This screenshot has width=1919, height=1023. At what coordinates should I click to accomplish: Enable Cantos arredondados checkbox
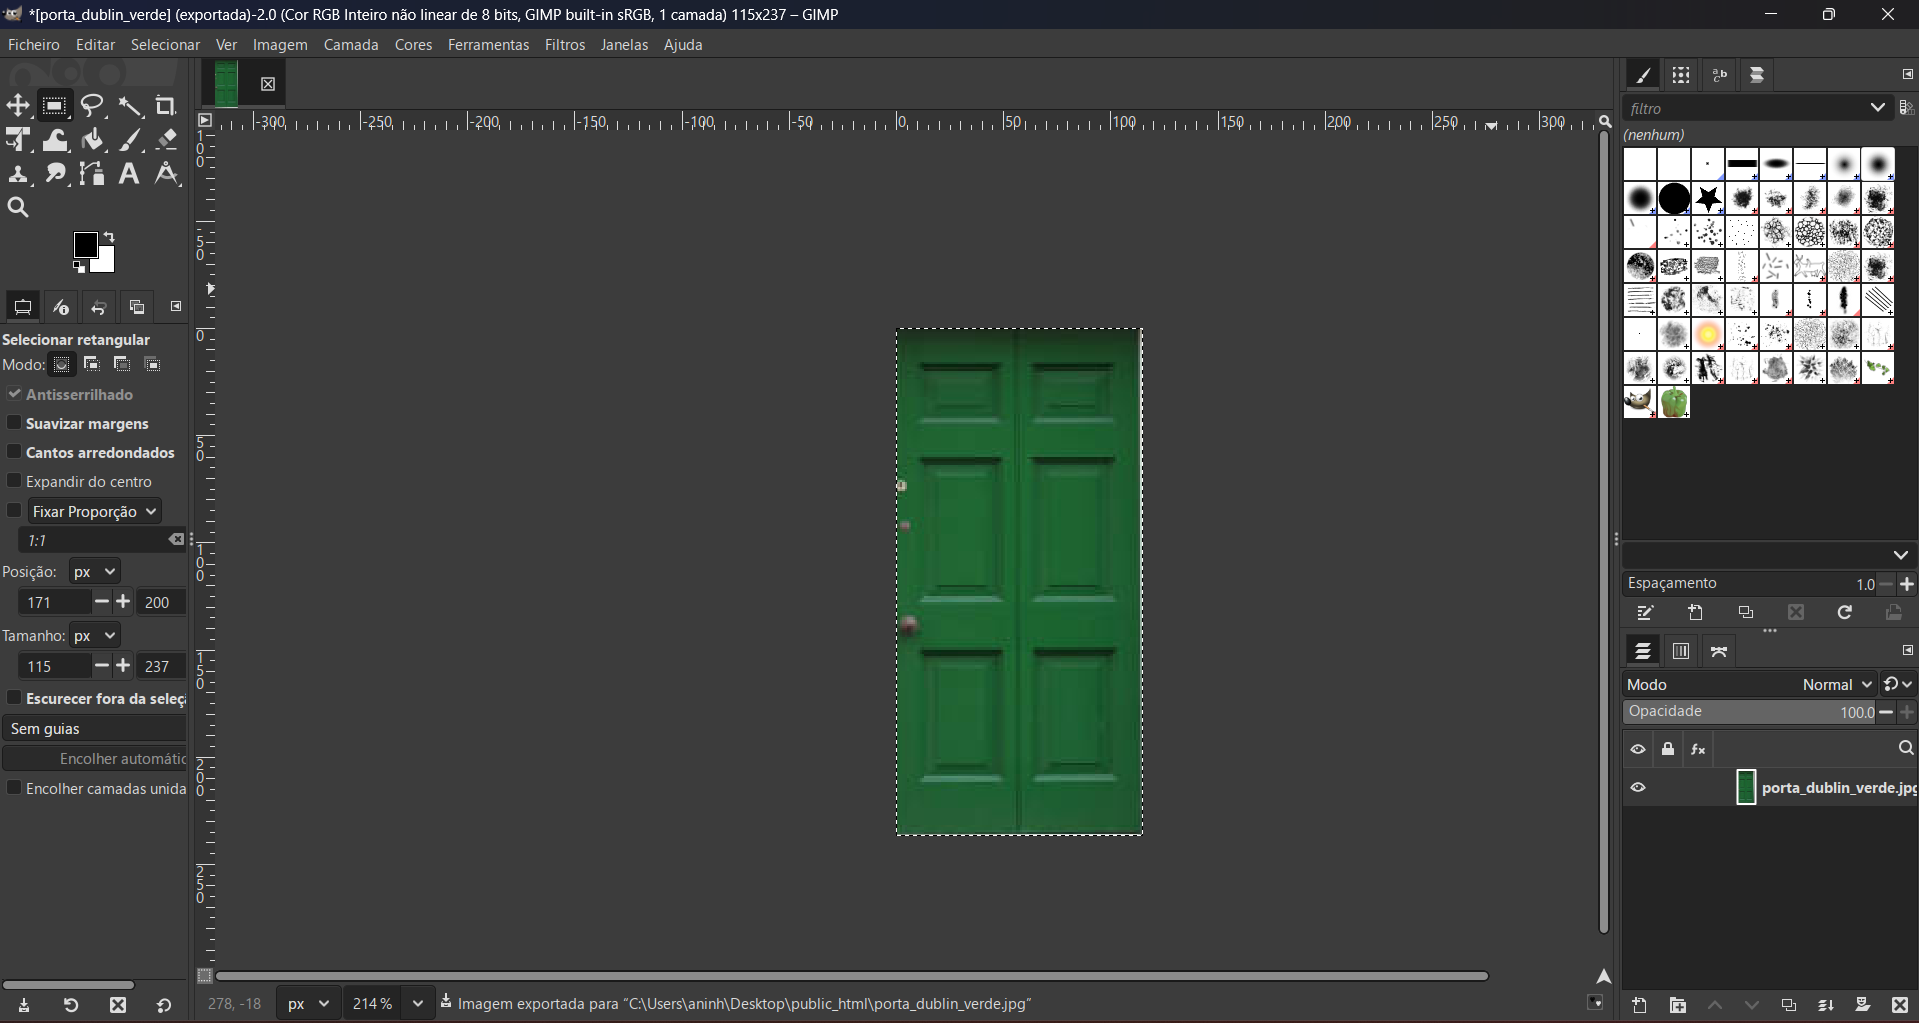(14, 453)
